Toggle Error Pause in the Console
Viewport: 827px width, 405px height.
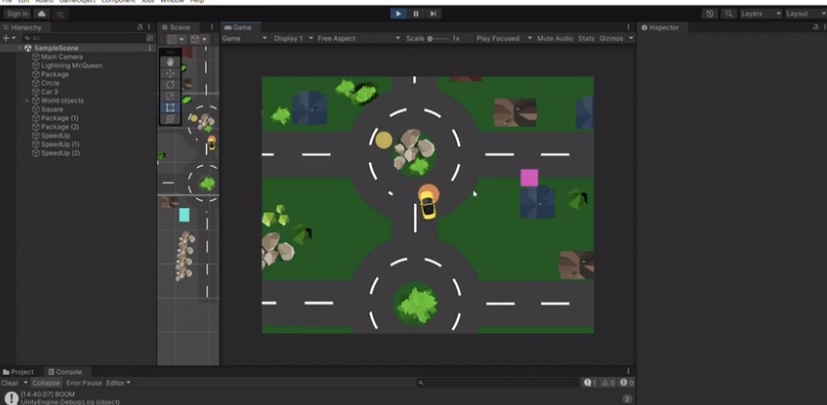[84, 383]
